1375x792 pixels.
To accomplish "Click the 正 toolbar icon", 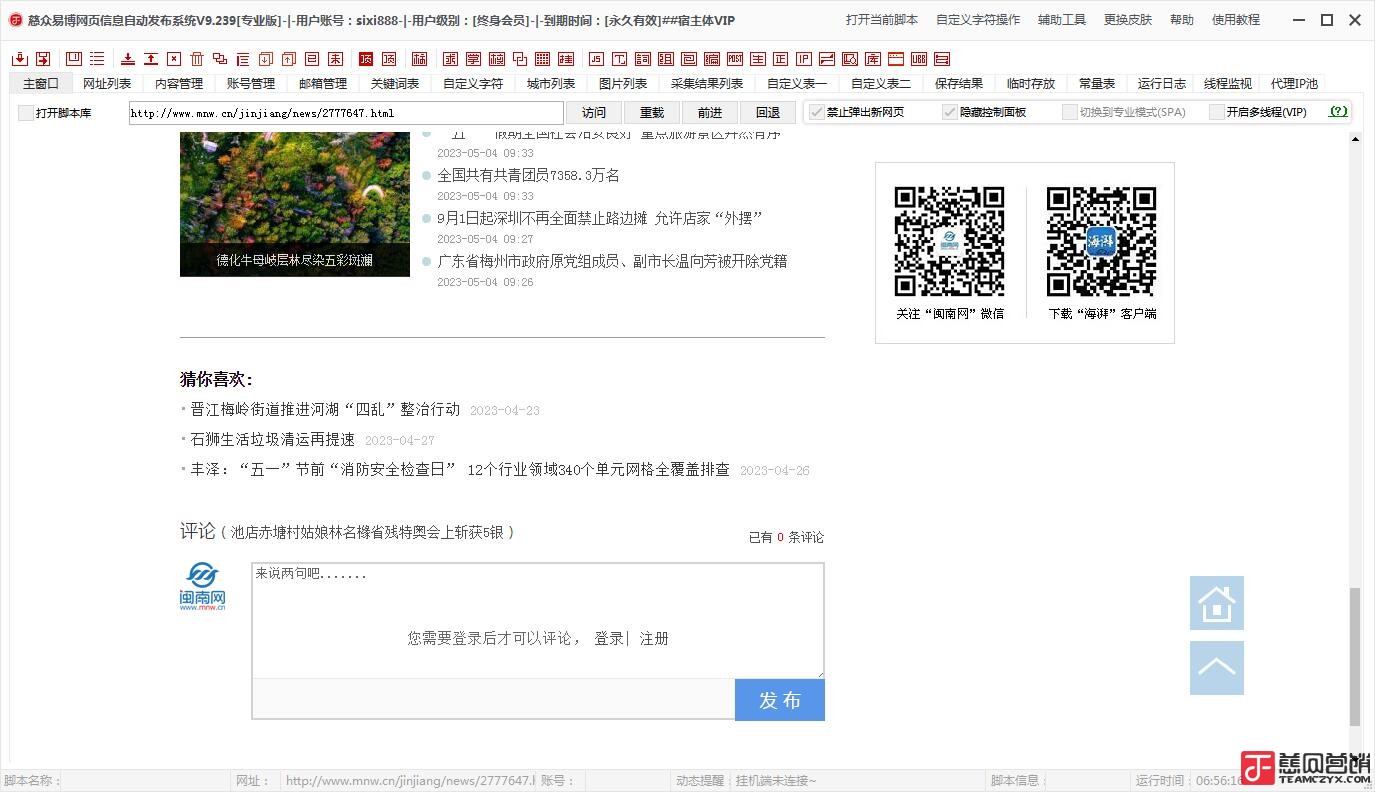I will pos(781,59).
